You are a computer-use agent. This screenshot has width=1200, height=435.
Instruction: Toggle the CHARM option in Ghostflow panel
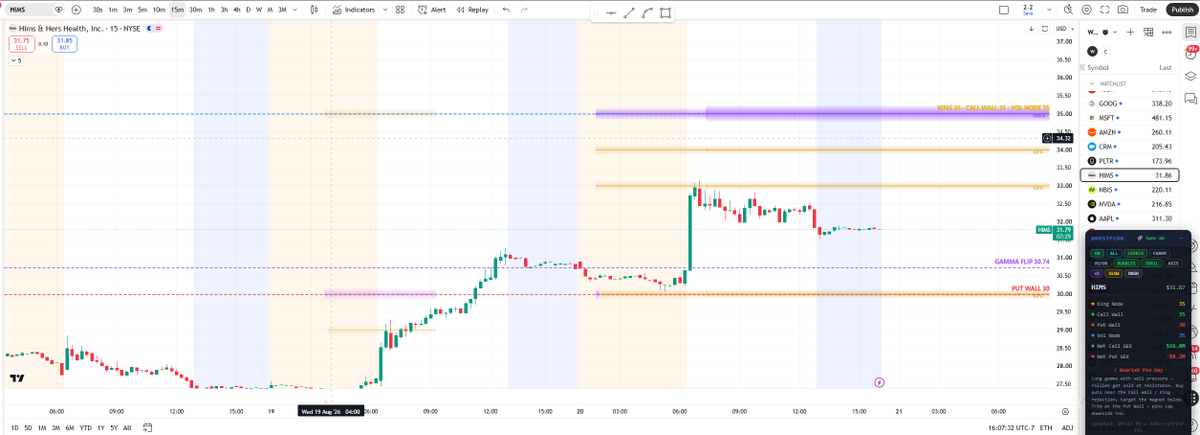(1159, 253)
